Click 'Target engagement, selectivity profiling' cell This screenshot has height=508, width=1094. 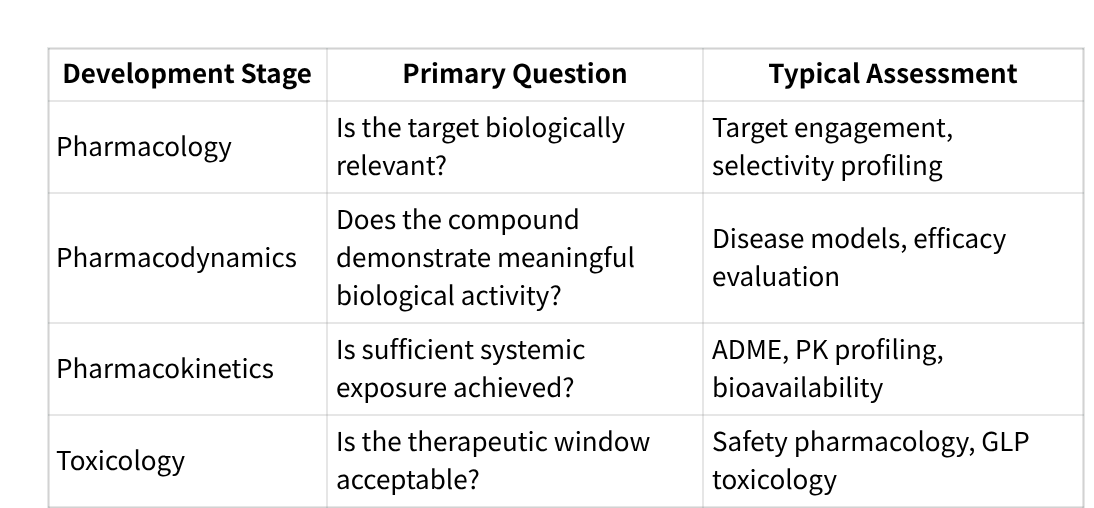point(893,147)
